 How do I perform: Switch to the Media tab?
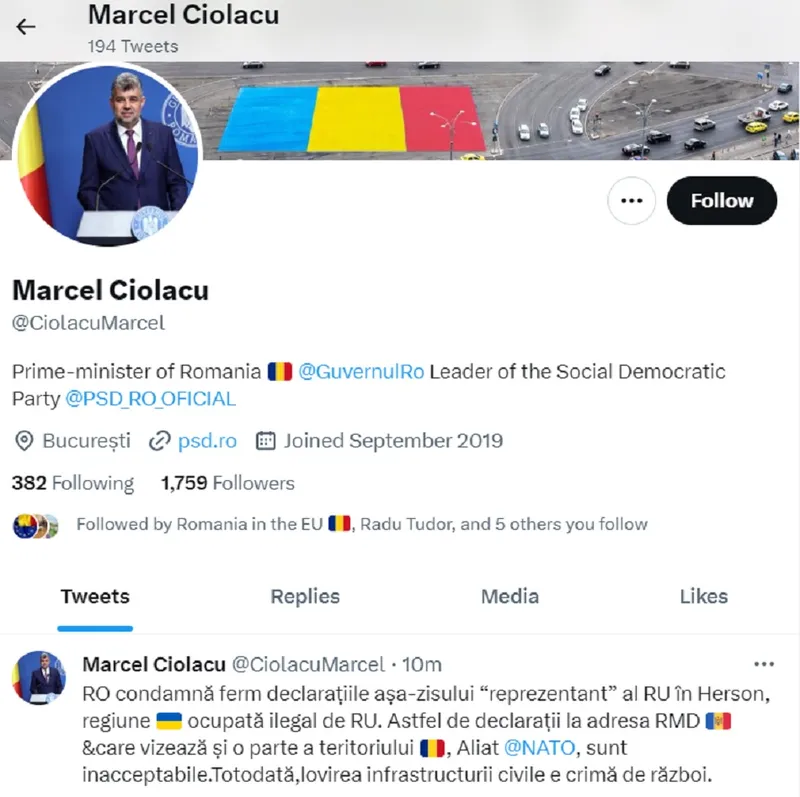[x=510, y=596]
